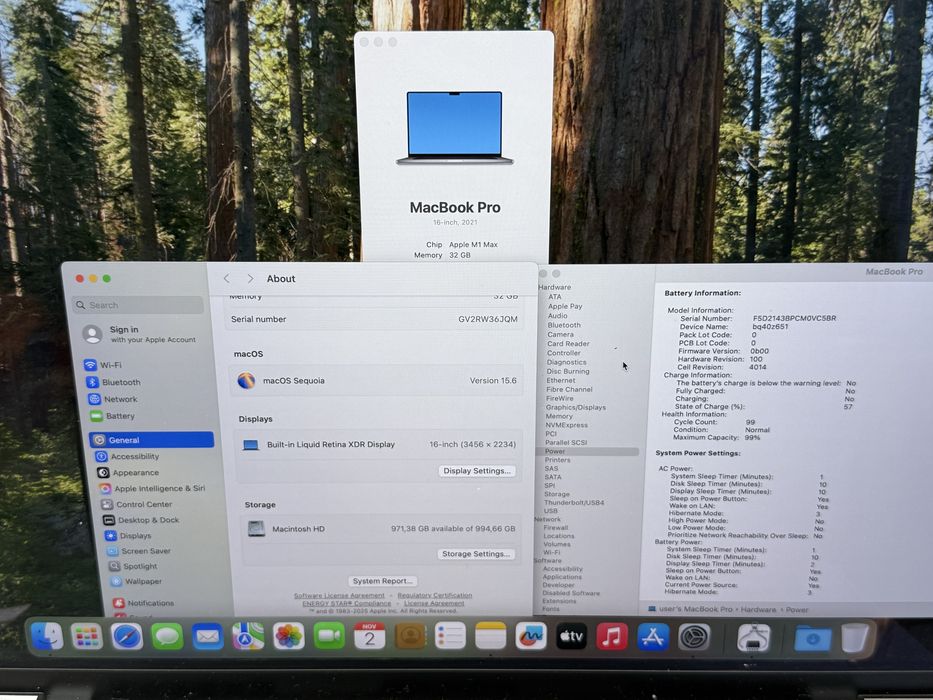Screen dimensions: 933x700
Task: Open Downloads folder in Dock
Action: (x=813, y=639)
